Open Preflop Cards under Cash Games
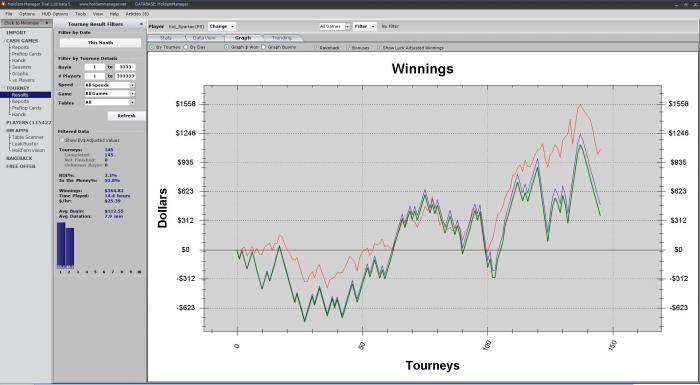Screen dimensions: 700x385 [26, 54]
